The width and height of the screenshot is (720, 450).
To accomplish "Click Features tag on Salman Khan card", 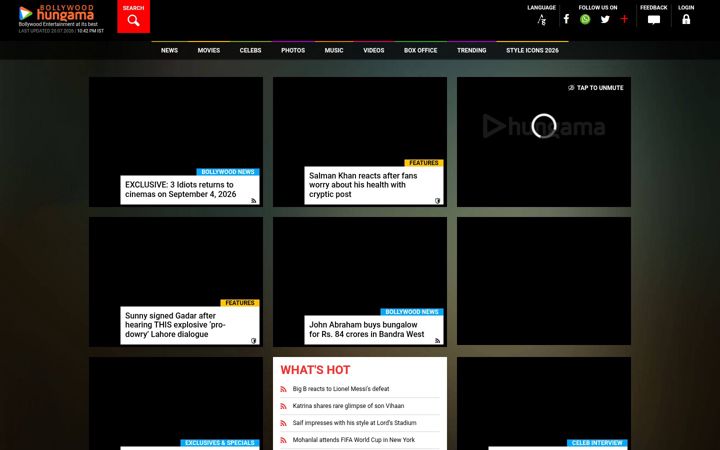I will coord(424,163).
